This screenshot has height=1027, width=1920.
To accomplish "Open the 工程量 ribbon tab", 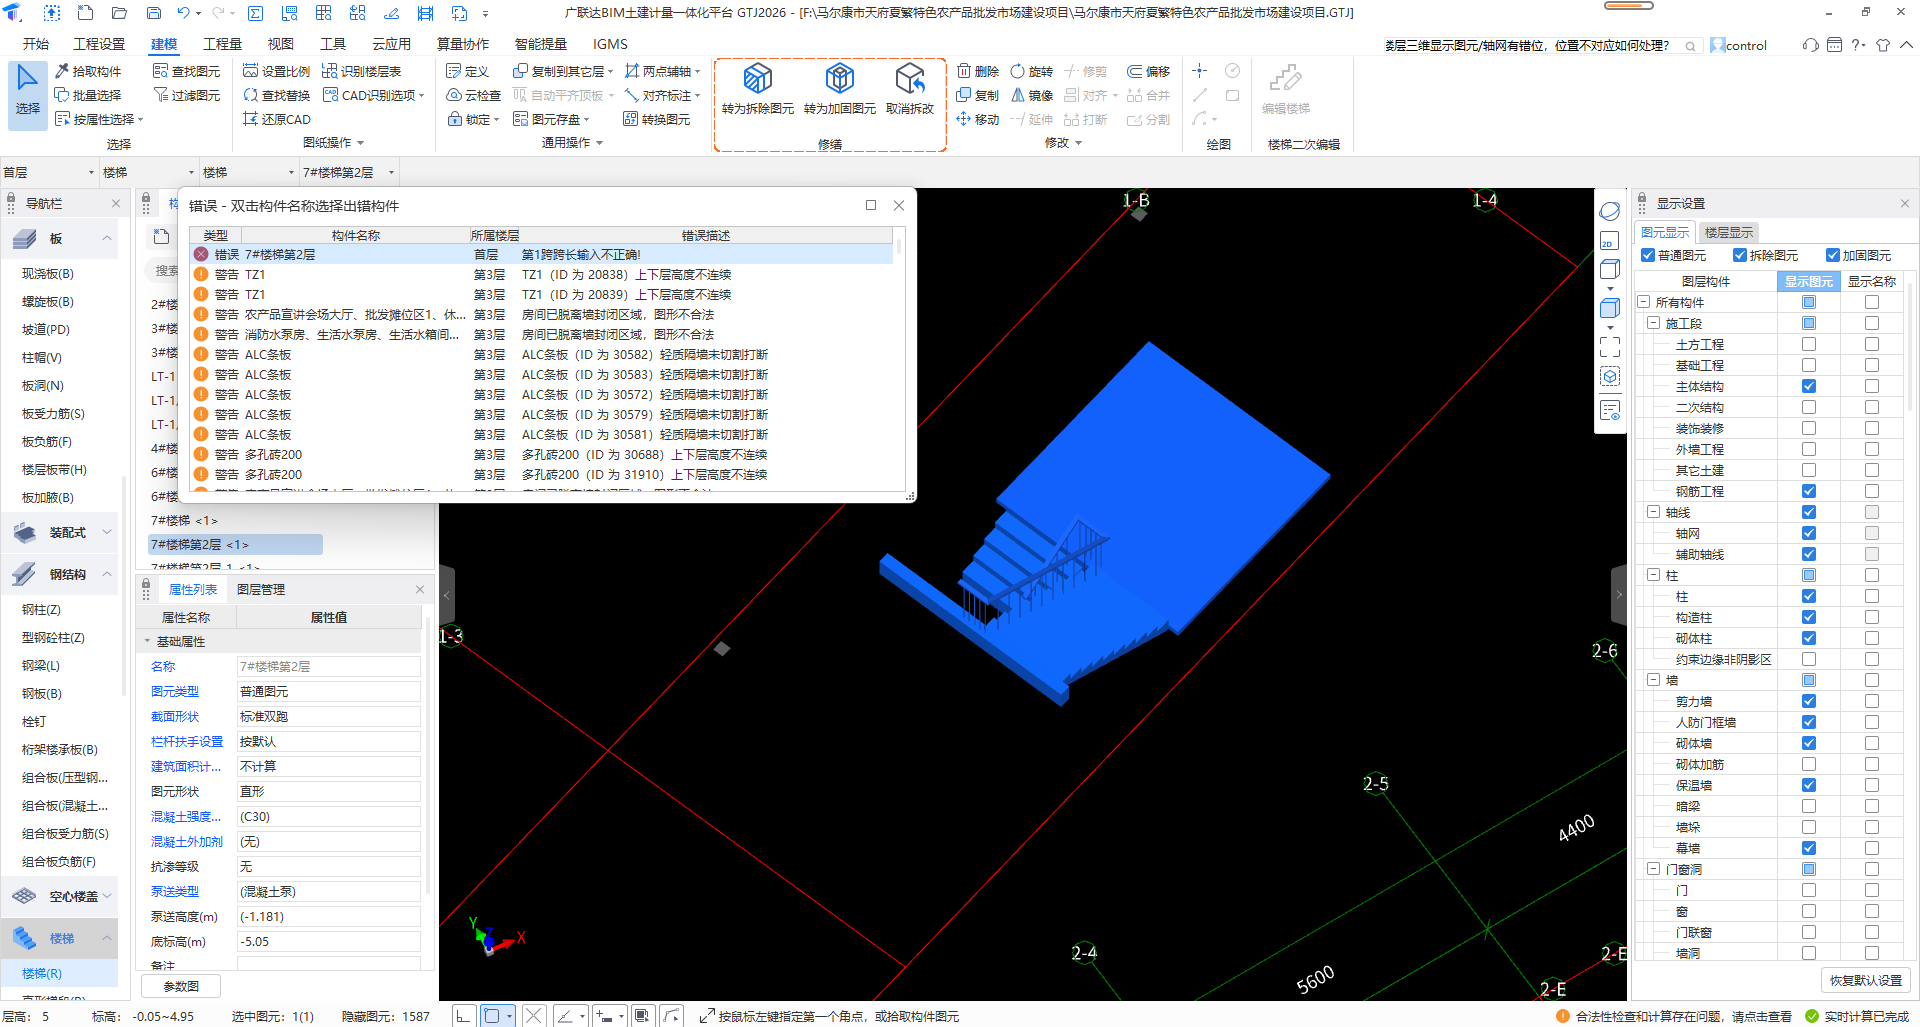I will (x=222, y=44).
